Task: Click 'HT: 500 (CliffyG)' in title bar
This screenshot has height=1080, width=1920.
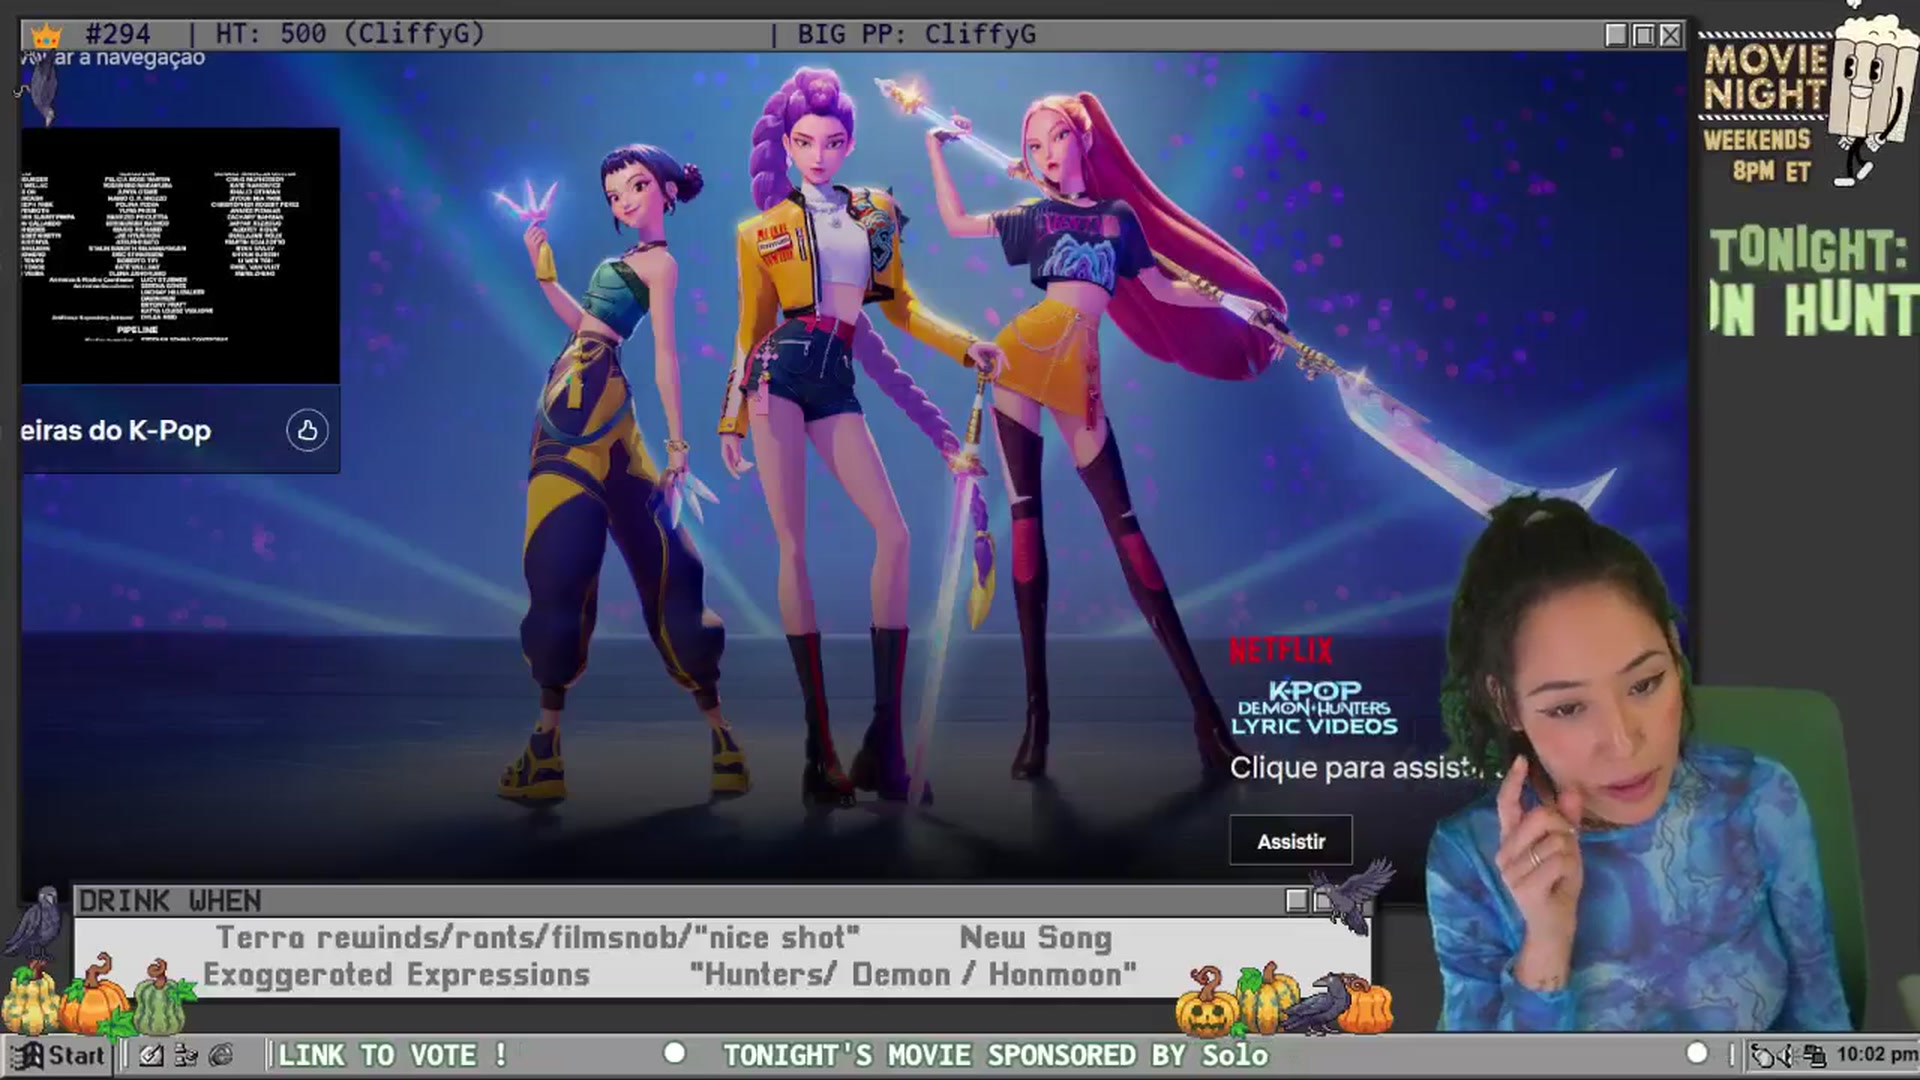Action: [x=350, y=34]
